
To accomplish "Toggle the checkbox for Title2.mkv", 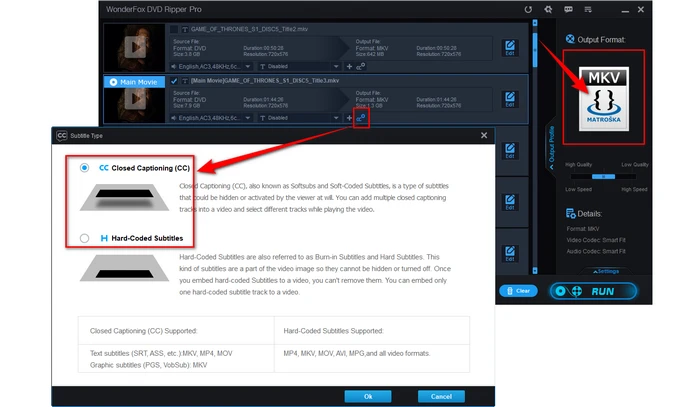I will tap(174, 29).
